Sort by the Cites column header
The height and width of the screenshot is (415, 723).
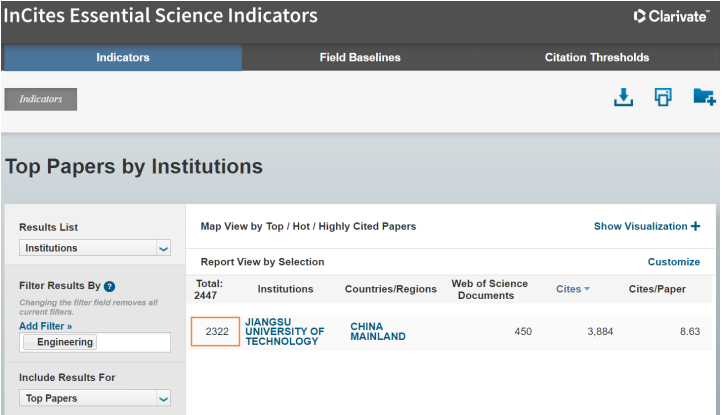(569, 289)
